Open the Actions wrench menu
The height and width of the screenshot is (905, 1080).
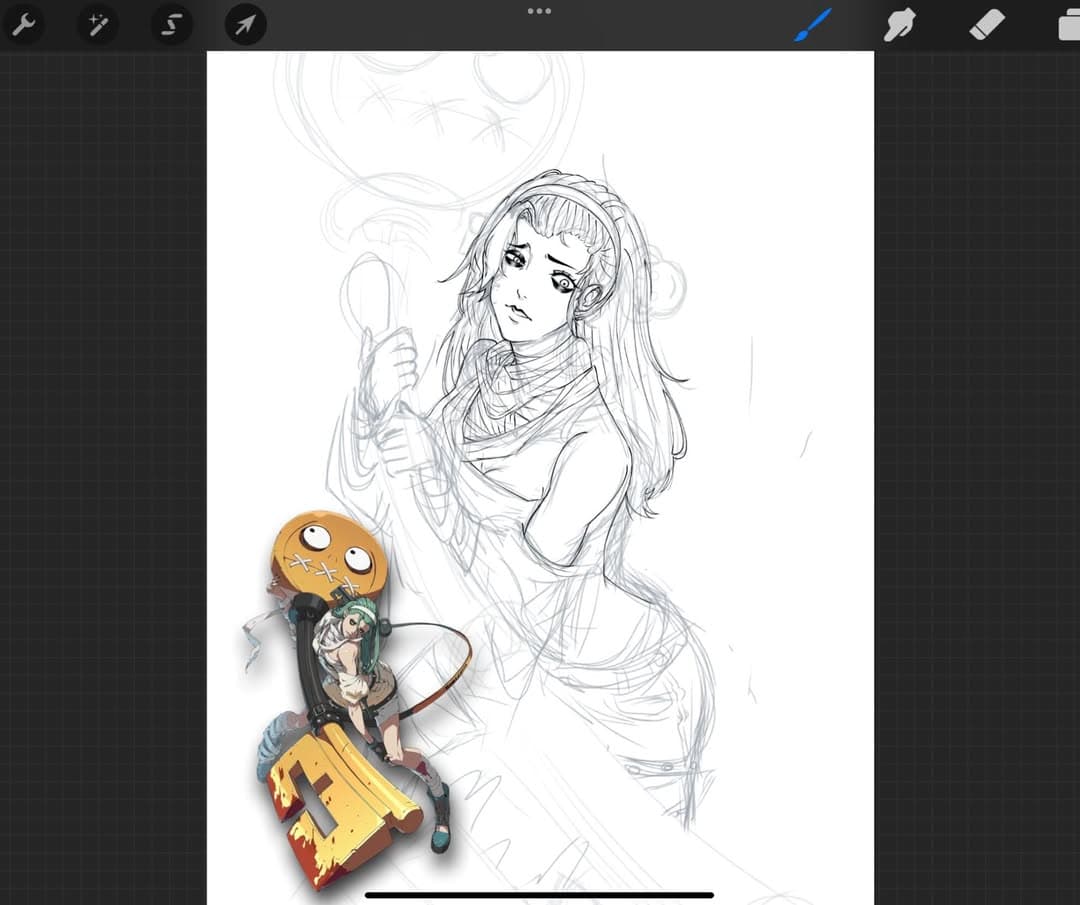pos(24,25)
